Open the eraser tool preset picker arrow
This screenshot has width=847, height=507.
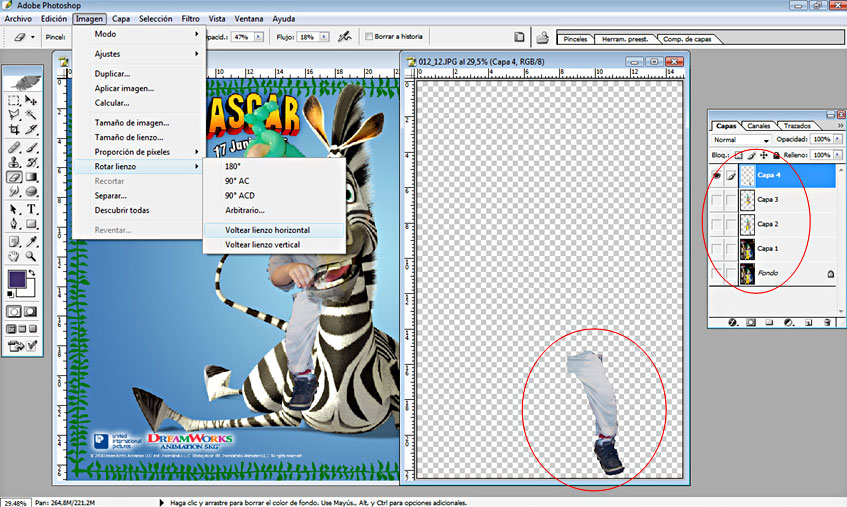coord(33,37)
